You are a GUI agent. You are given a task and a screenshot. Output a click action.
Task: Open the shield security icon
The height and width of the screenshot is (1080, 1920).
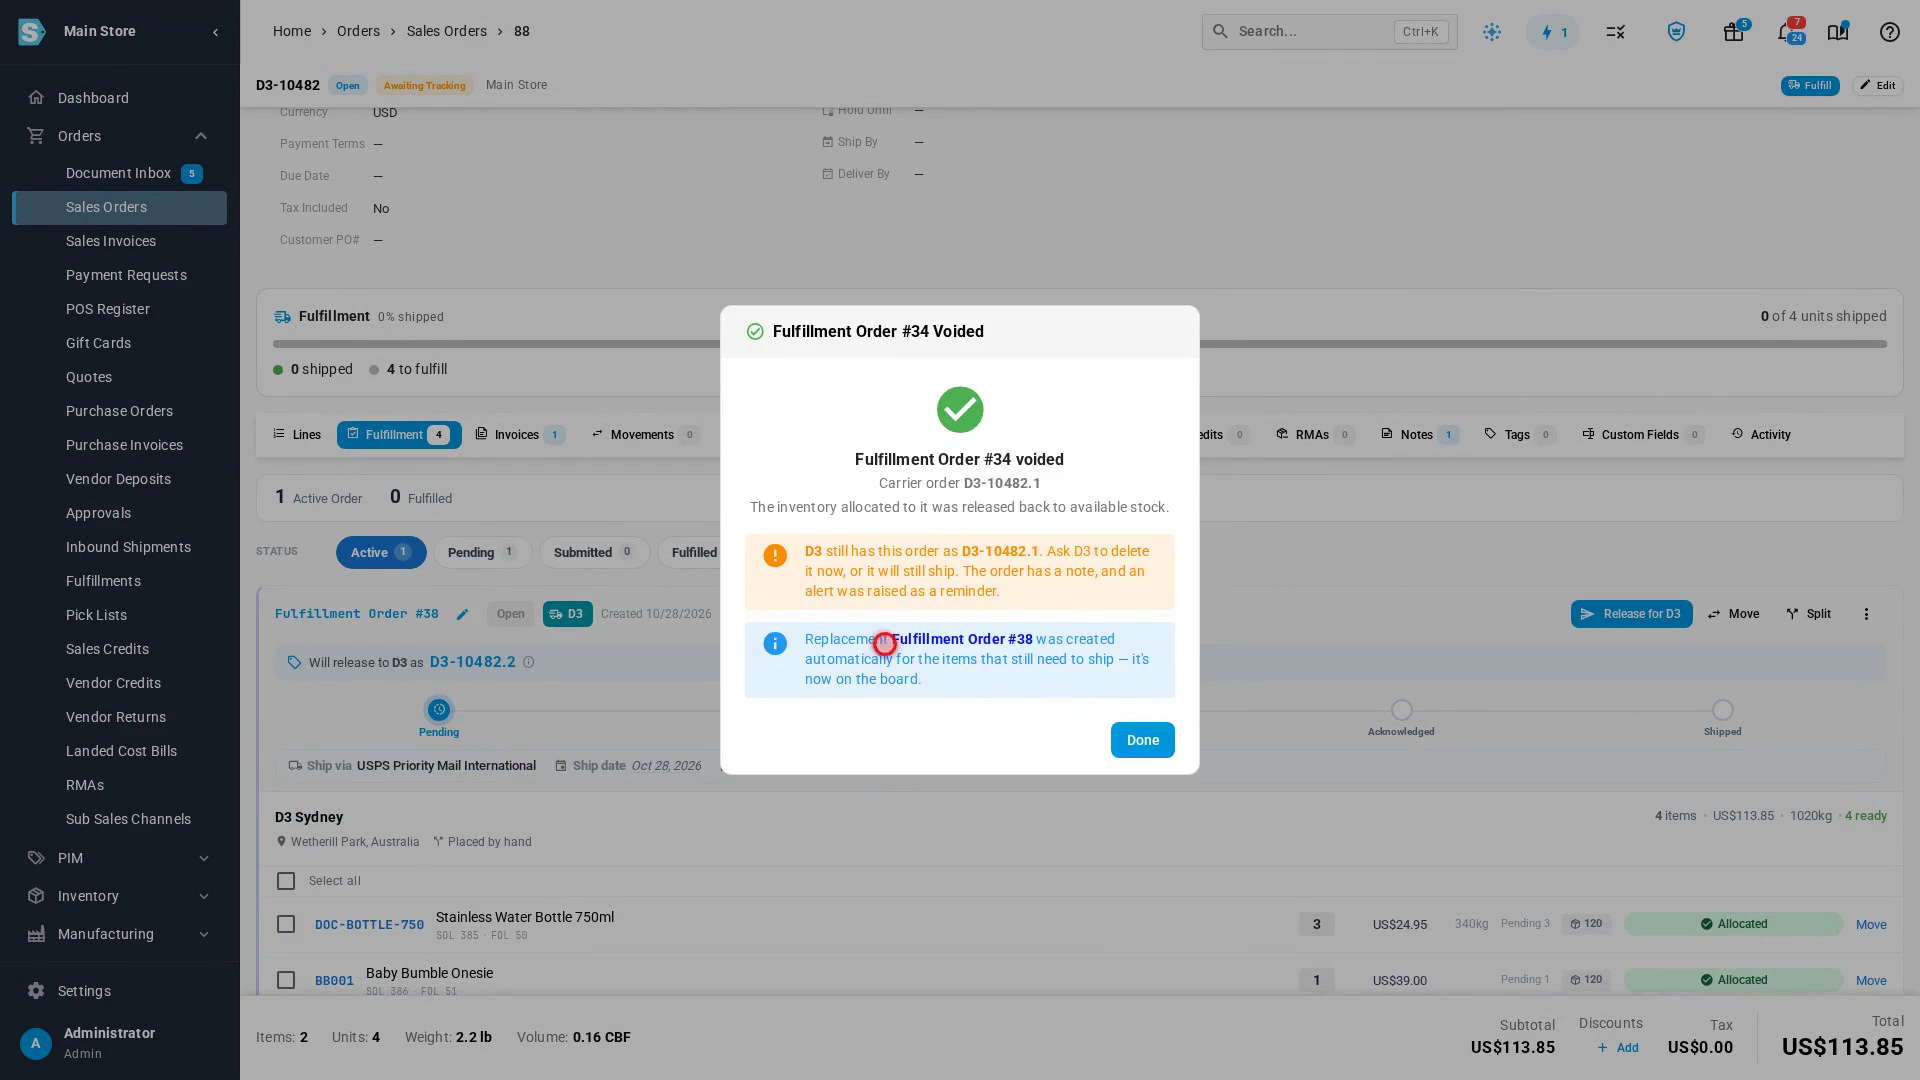tap(1676, 32)
